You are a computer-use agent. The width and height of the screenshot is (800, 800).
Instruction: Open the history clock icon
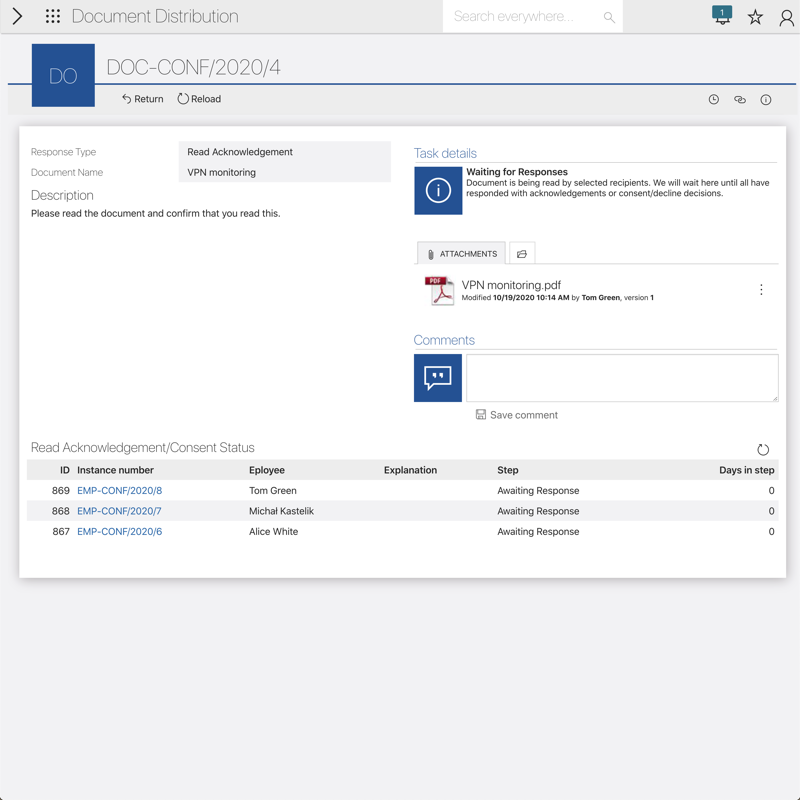click(x=714, y=100)
